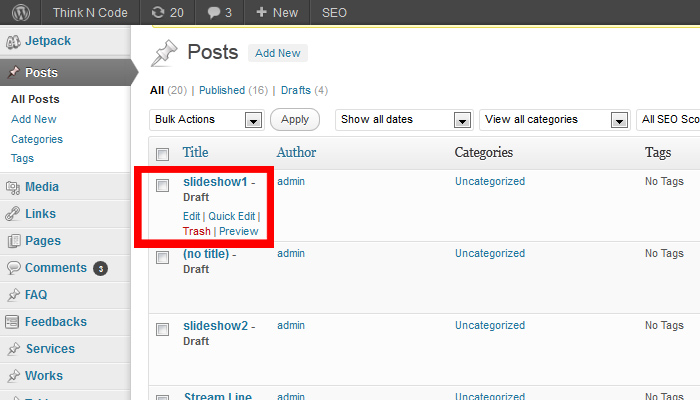The width and height of the screenshot is (700, 400).
Task: Click the Categories column header
Action: (x=483, y=152)
